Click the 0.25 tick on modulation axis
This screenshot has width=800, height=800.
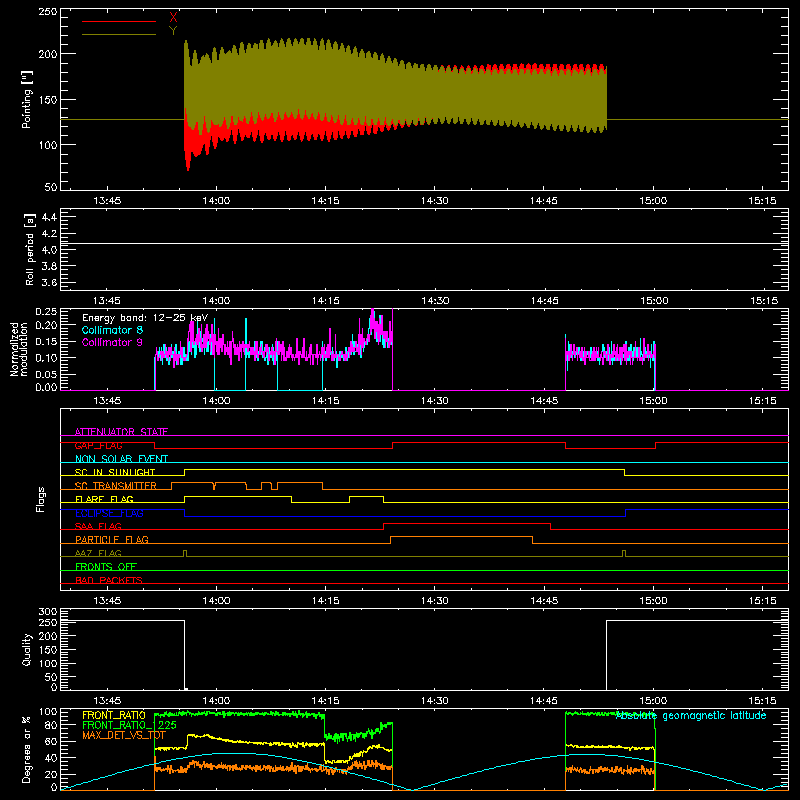tap(46, 312)
